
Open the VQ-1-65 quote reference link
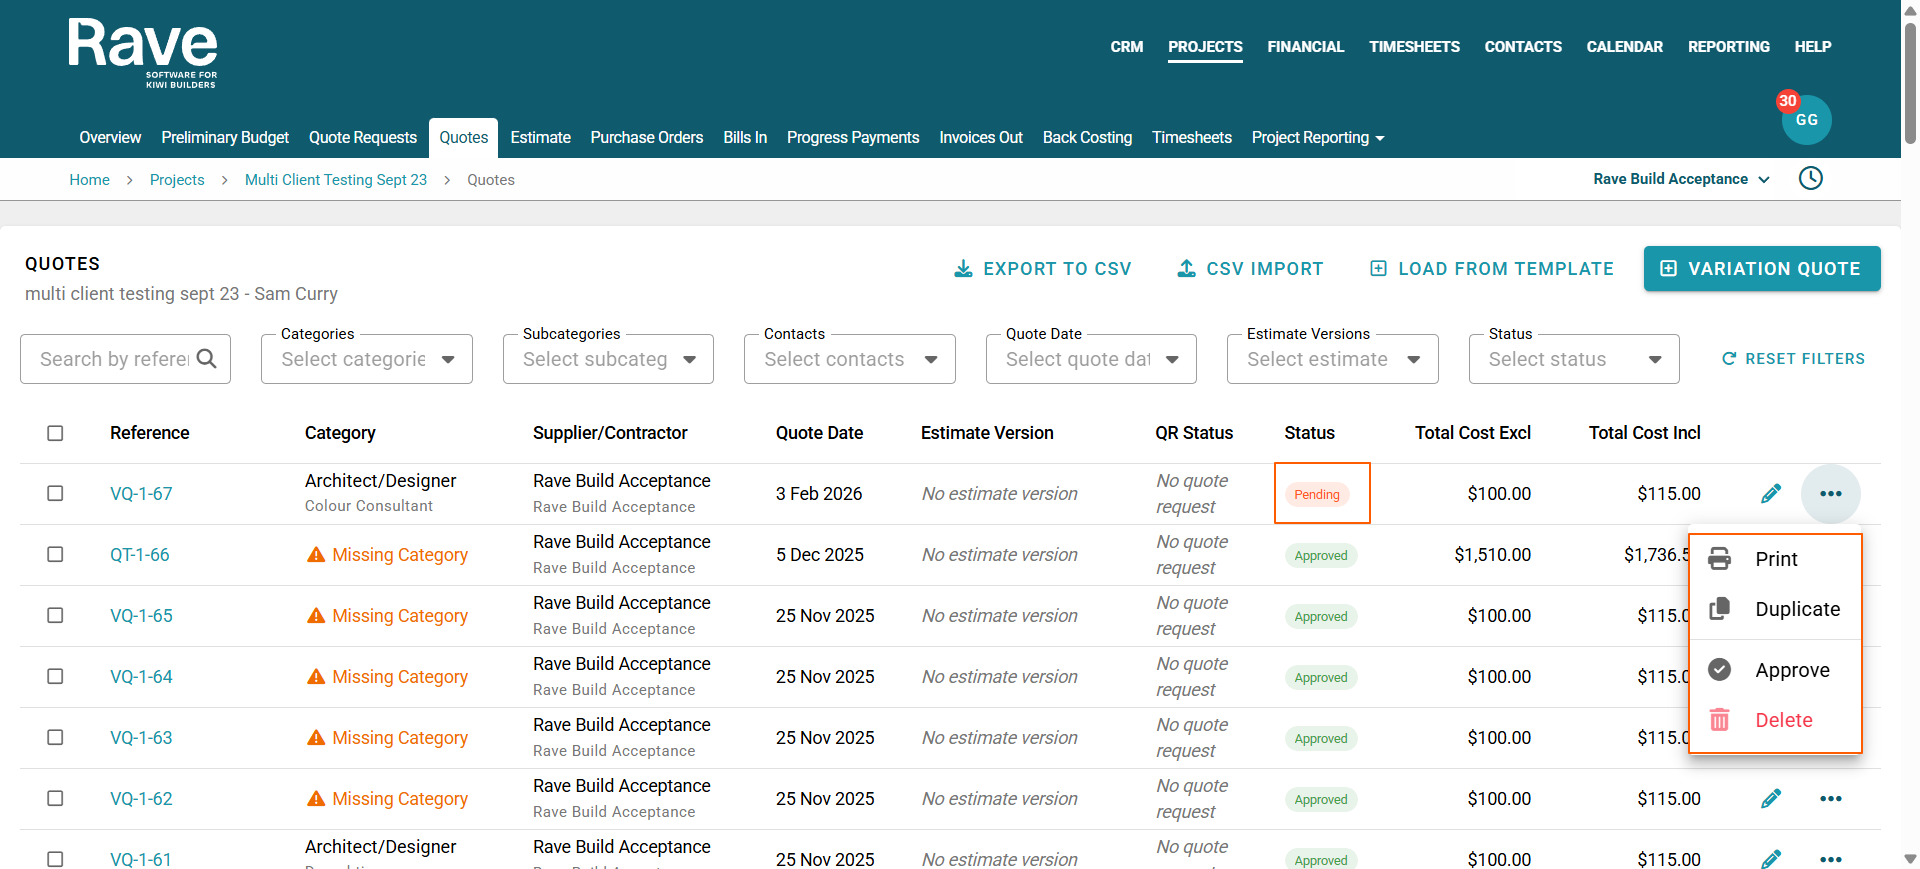click(x=141, y=616)
